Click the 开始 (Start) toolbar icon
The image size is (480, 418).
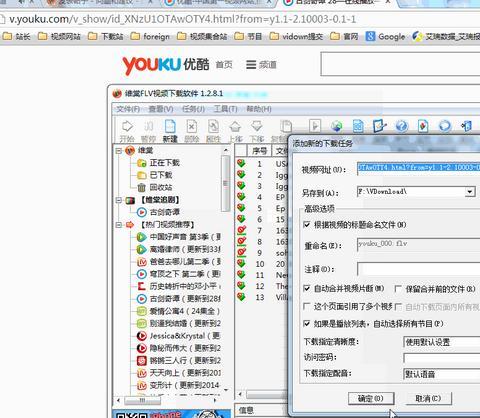127,131
